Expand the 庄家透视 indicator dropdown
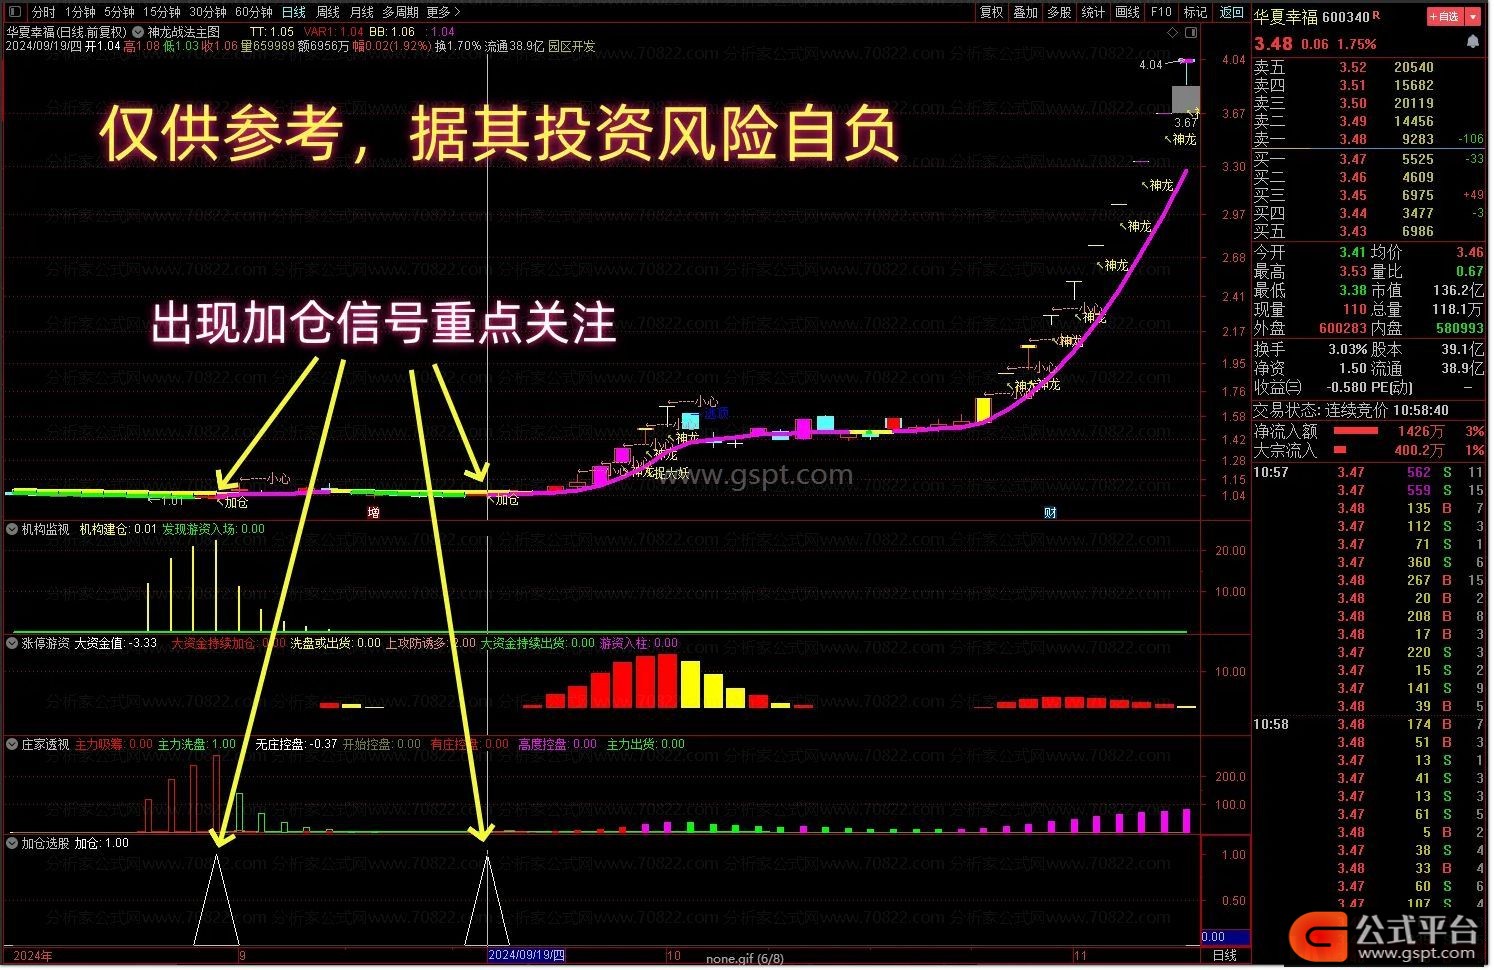This screenshot has width=1494, height=970. click(x=13, y=744)
